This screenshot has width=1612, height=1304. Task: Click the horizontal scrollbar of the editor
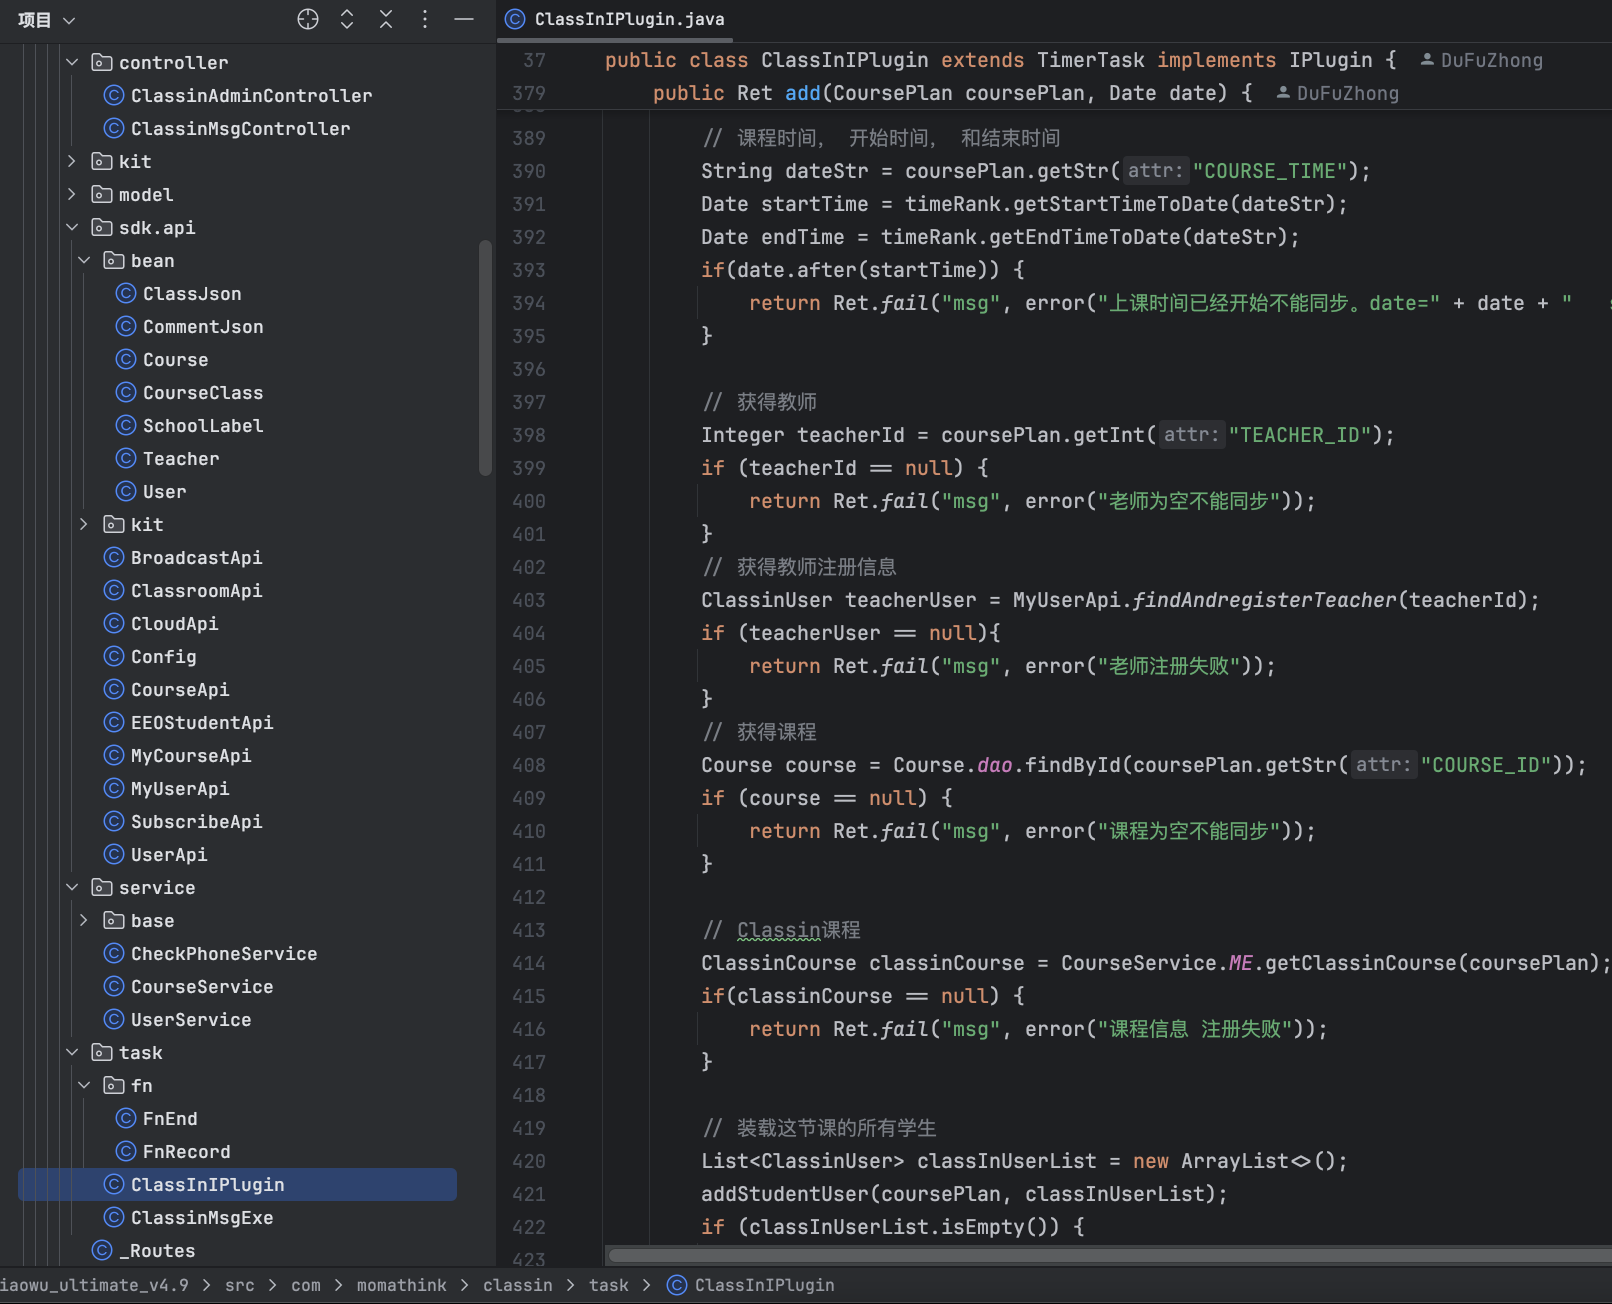pos(1100,1255)
